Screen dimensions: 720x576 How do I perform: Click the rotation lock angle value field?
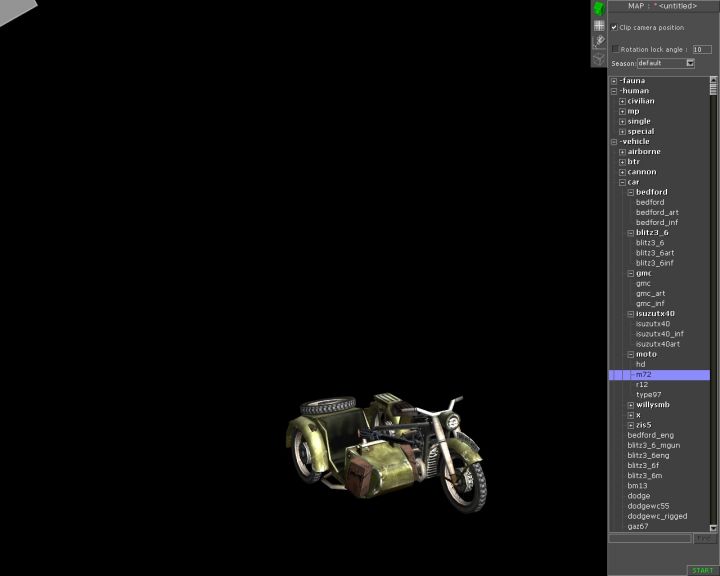[702, 49]
